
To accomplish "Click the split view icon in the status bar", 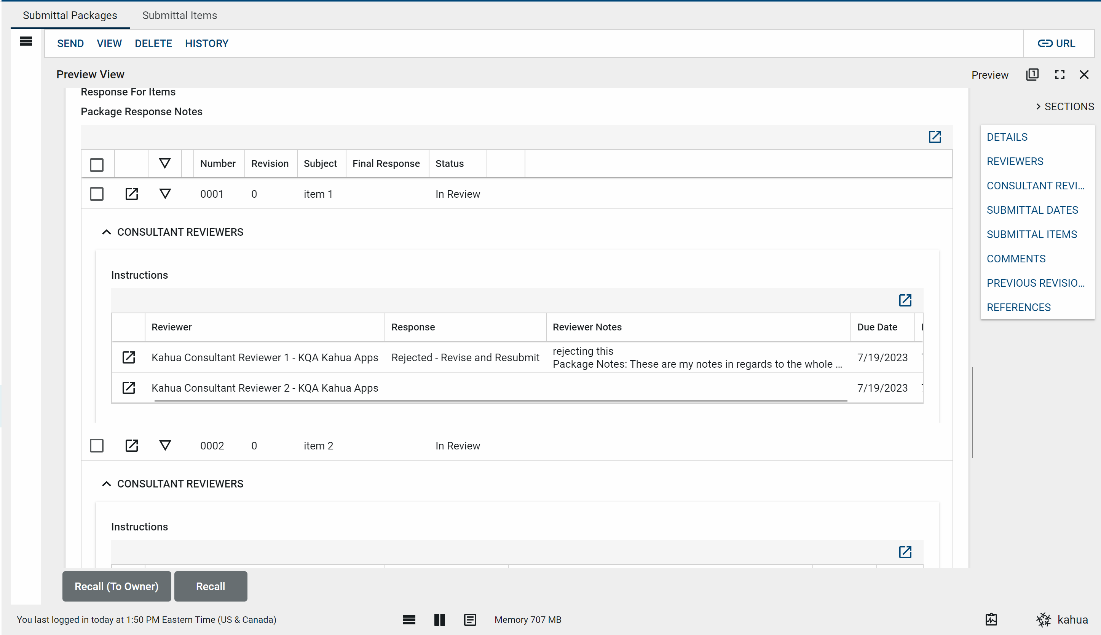I will [x=439, y=620].
